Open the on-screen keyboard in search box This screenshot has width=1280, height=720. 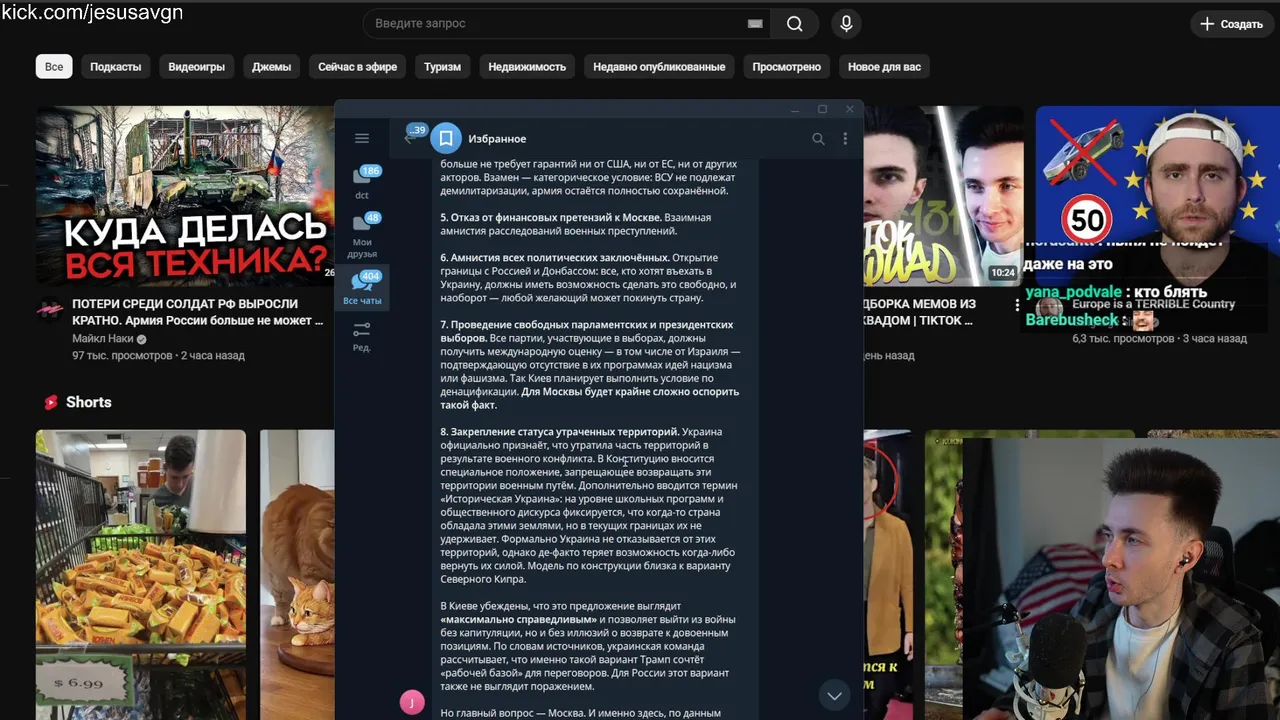[x=755, y=24]
